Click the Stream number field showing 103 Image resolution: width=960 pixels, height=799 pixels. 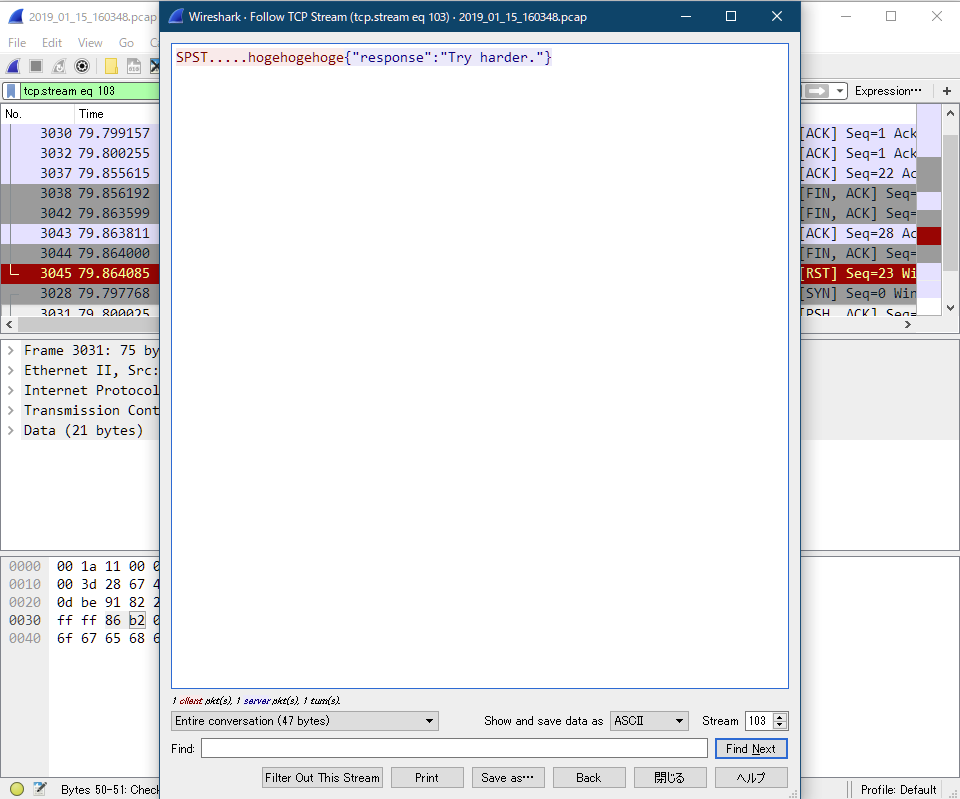pyautogui.click(x=759, y=721)
